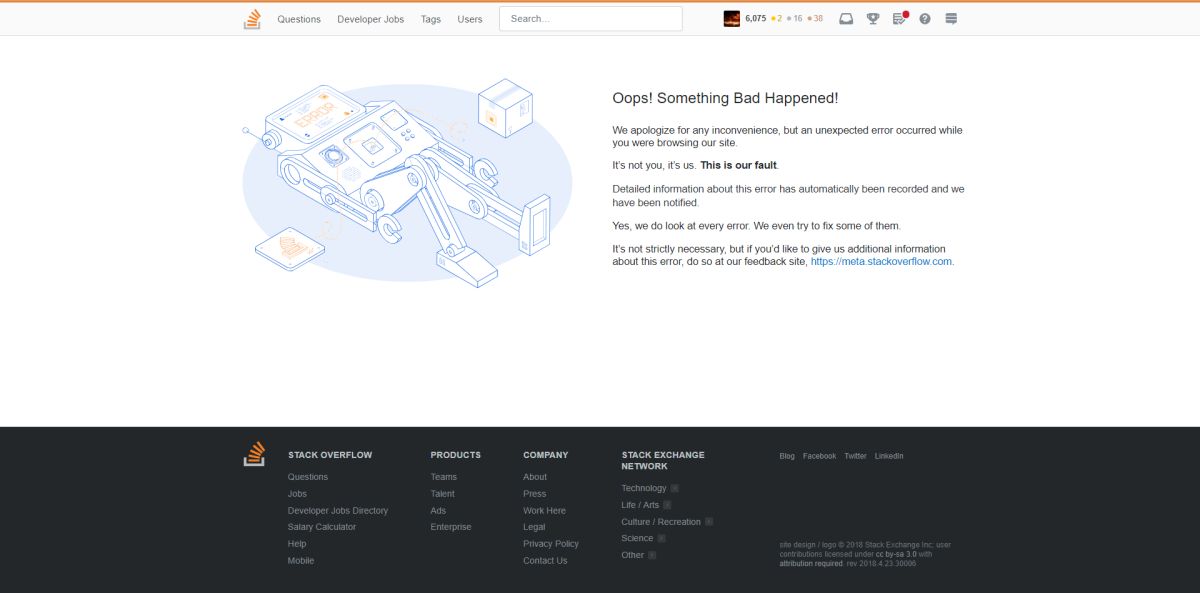Image resolution: width=1200 pixels, height=593 pixels.
Task: Open Mobile link in footer
Action: (x=301, y=561)
